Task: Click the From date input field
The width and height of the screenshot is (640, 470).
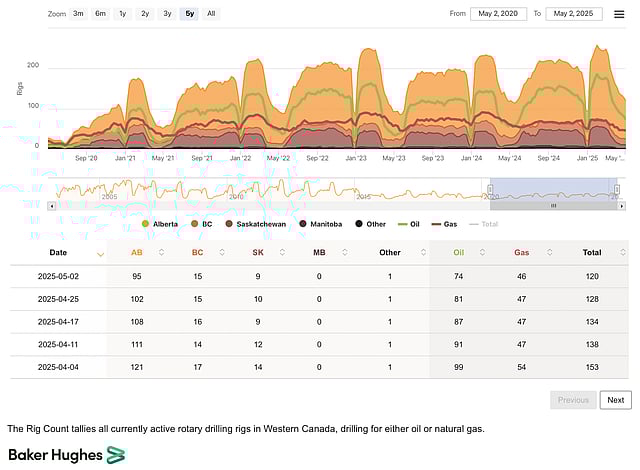Action: coord(496,14)
